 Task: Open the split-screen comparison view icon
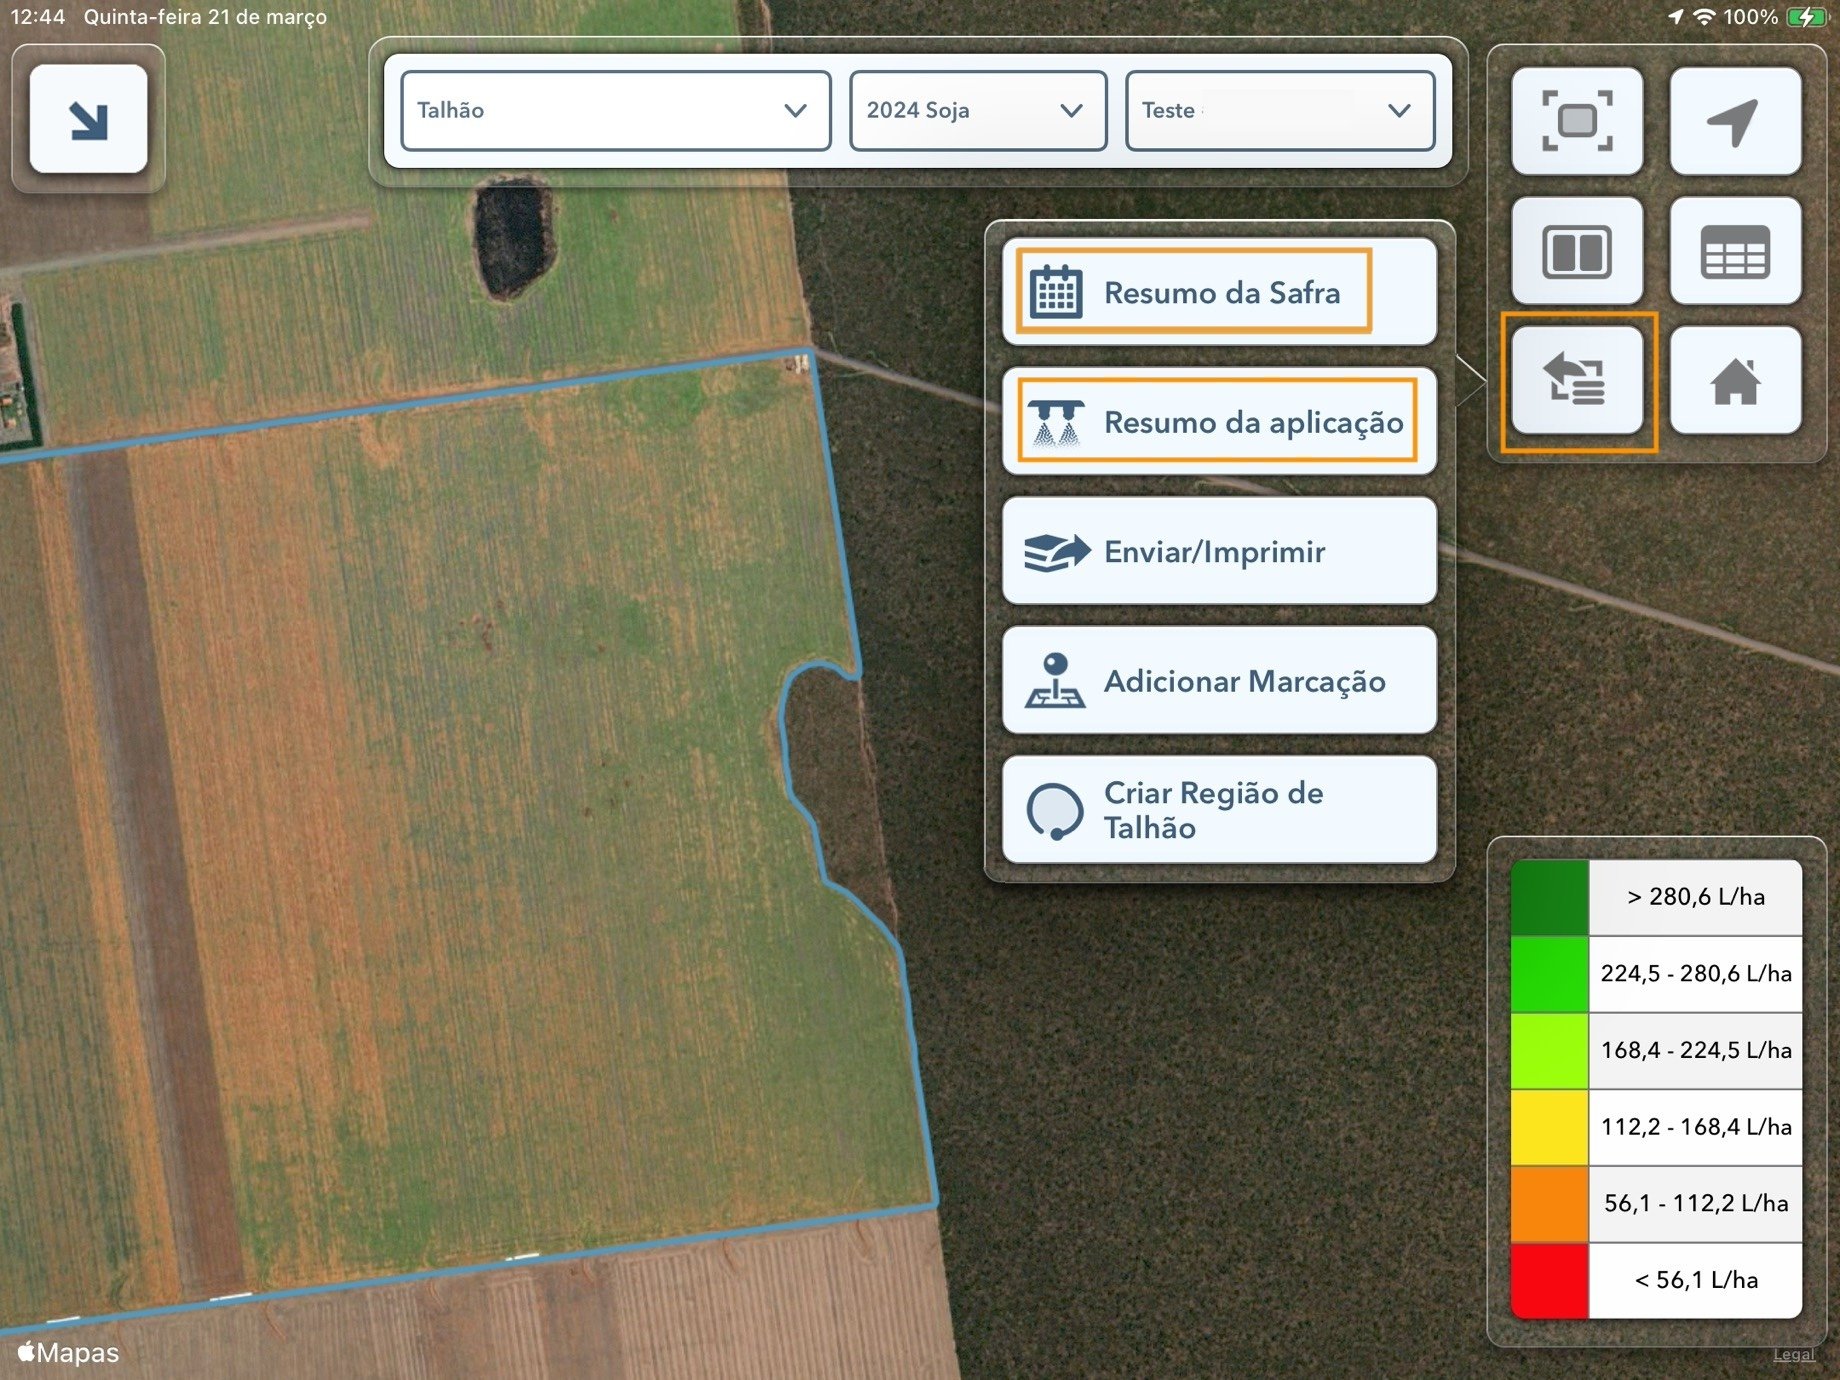1577,251
